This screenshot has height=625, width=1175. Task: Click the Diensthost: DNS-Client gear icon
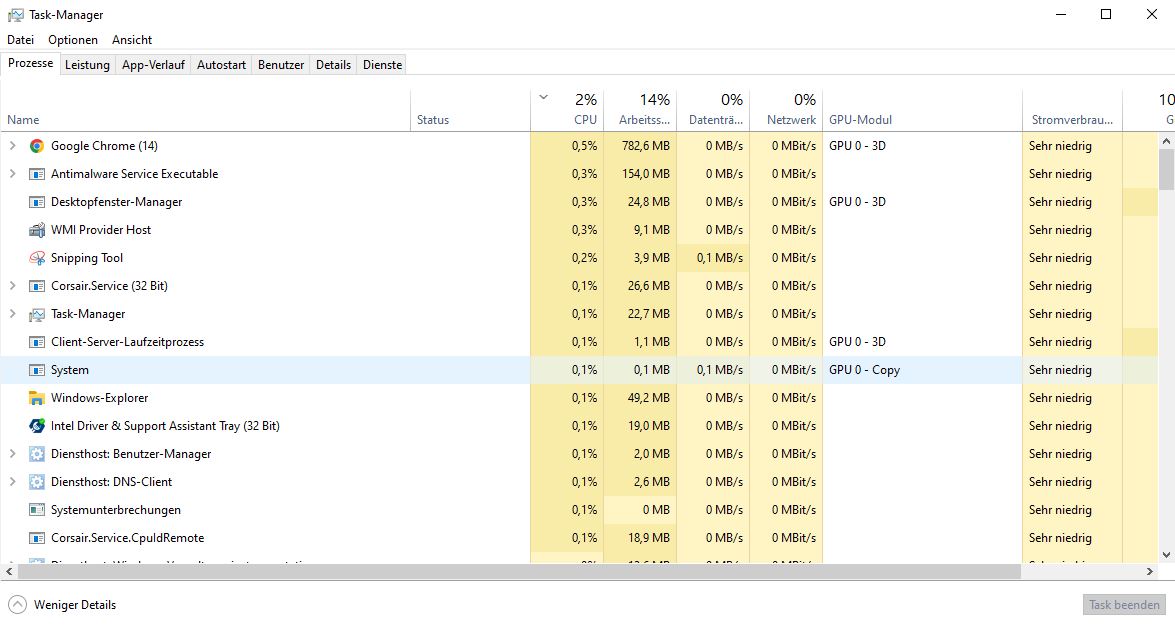coord(37,482)
